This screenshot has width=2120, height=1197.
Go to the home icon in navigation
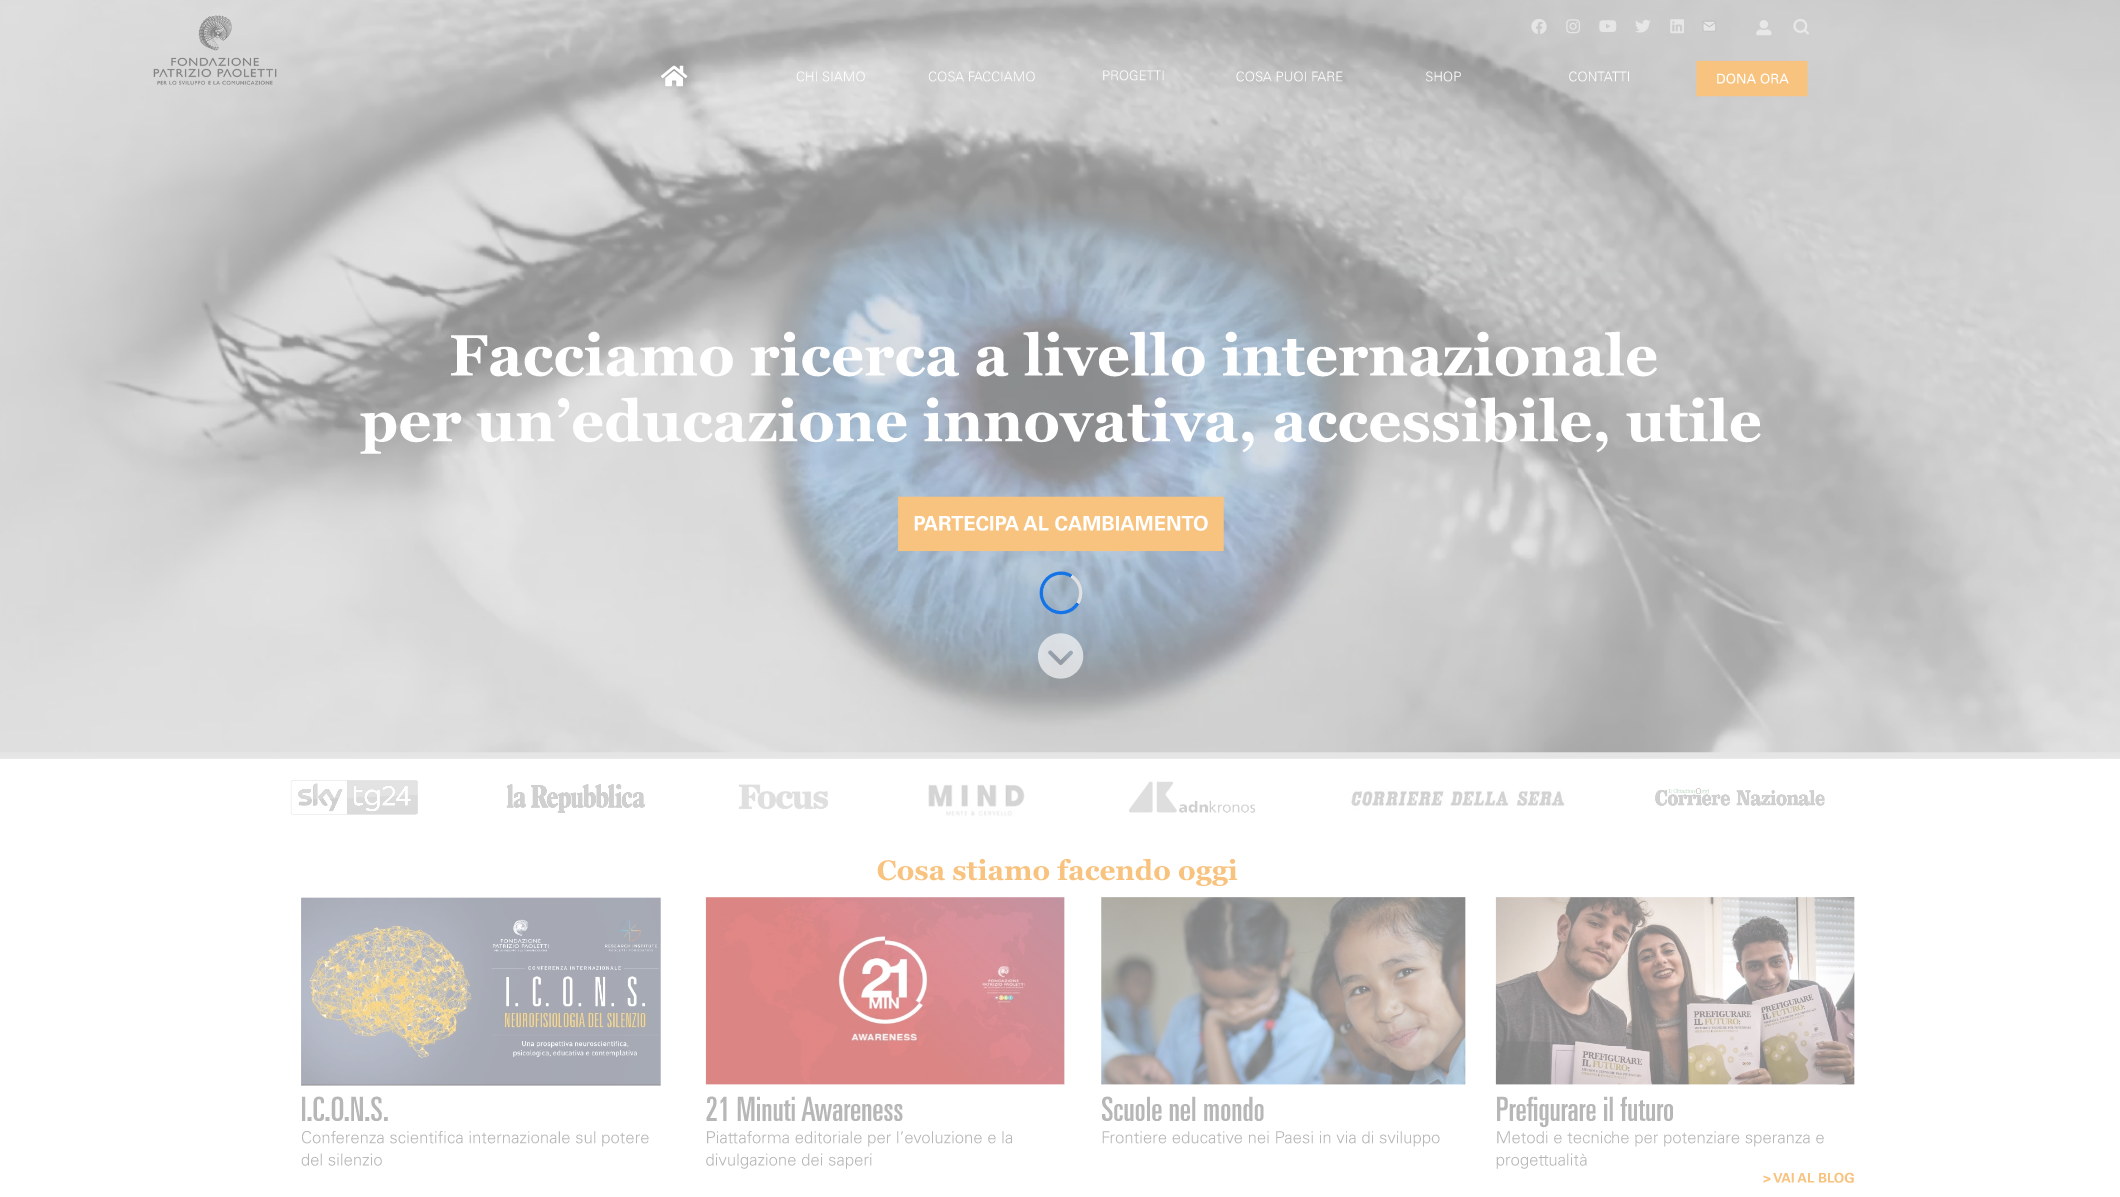(x=674, y=76)
